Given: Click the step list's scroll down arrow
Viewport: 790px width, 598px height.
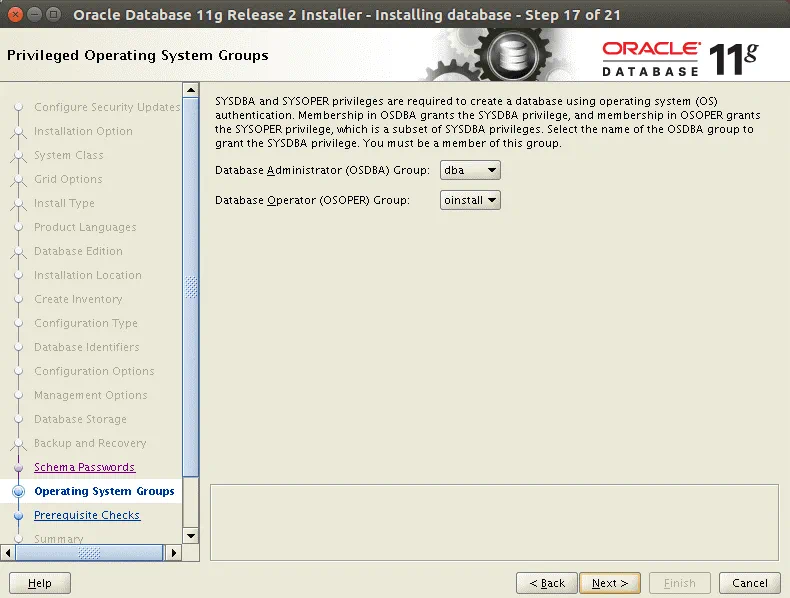Looking at the screenshot, I should [x=190, y=536].
